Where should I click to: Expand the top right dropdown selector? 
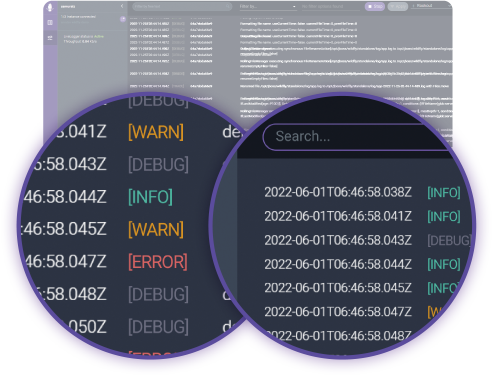431,6
